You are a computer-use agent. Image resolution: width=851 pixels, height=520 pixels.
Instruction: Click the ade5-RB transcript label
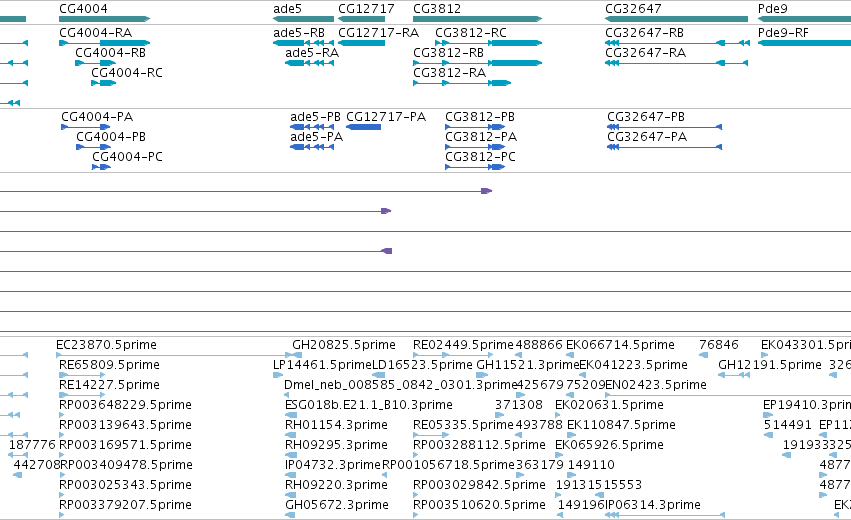pos(299,33)
